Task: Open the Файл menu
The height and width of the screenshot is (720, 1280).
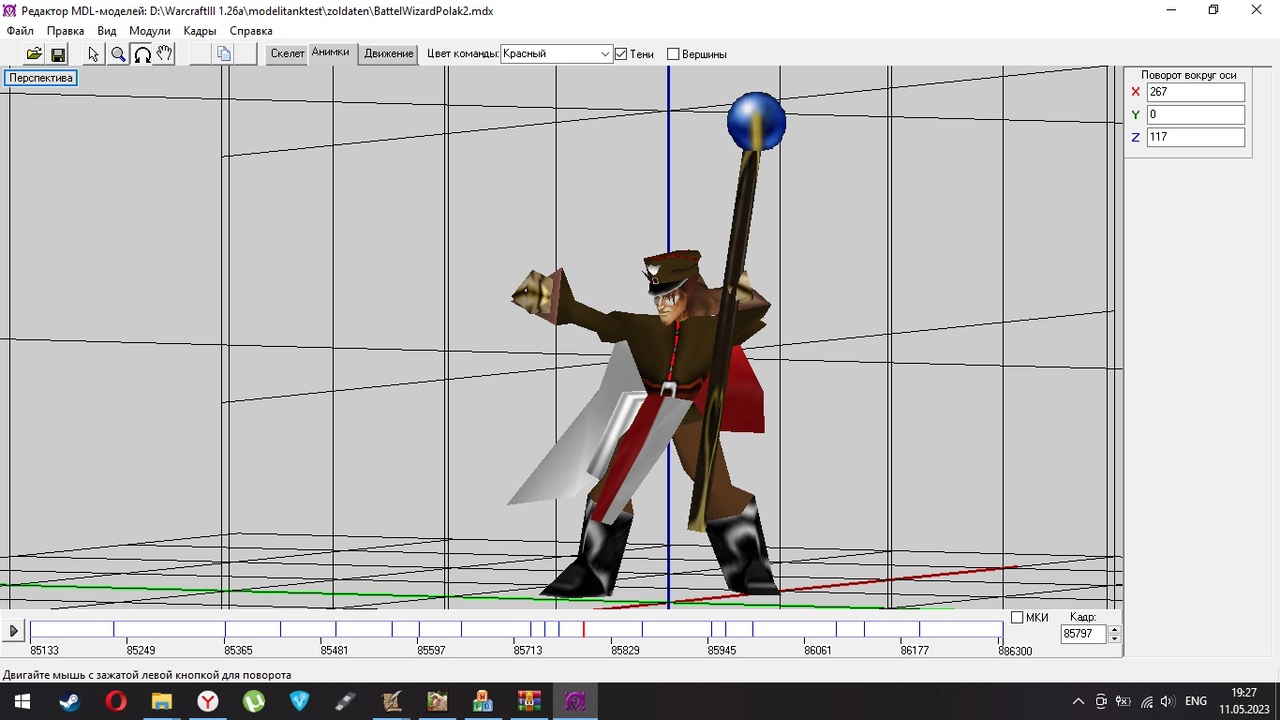Action: point(20,31)
